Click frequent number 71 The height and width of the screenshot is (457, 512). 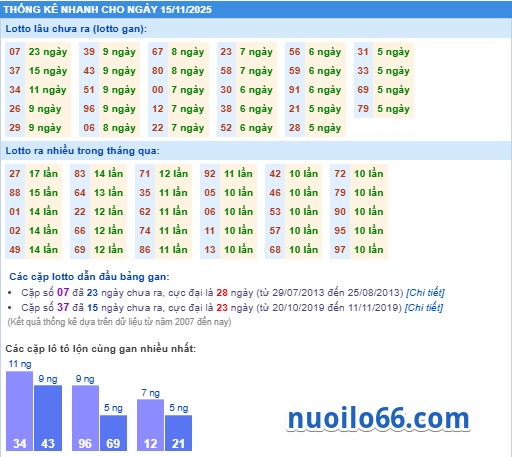145,174
